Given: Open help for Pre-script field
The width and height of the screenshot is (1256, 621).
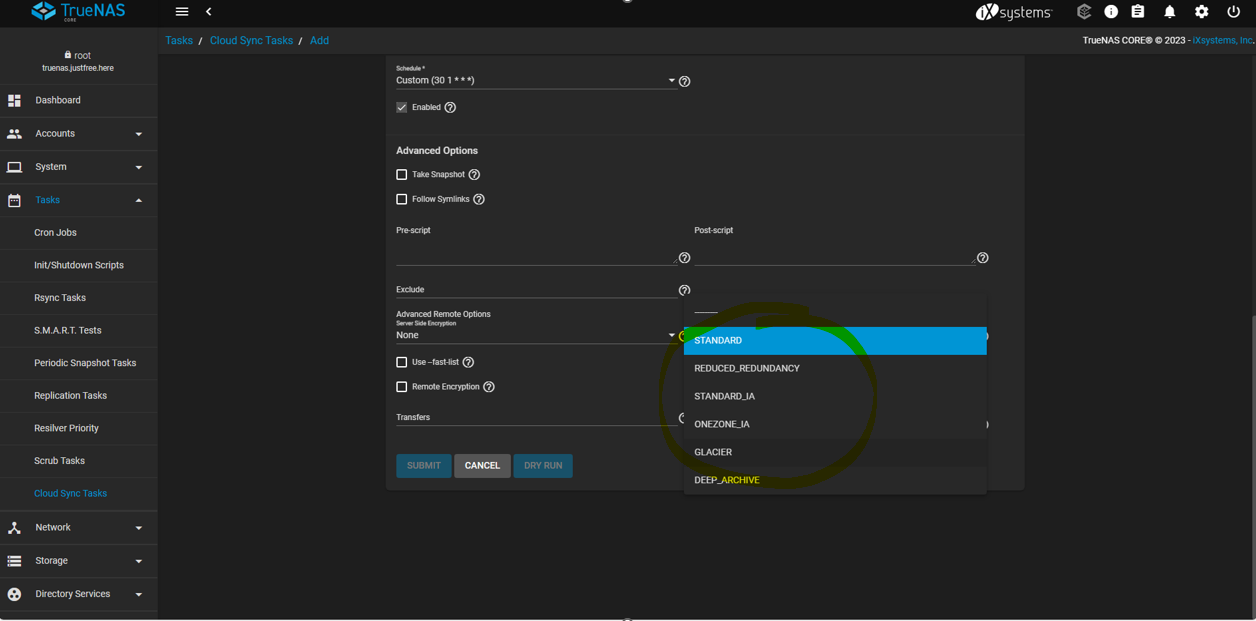Looking at the screenshot, I should [685, 258].
